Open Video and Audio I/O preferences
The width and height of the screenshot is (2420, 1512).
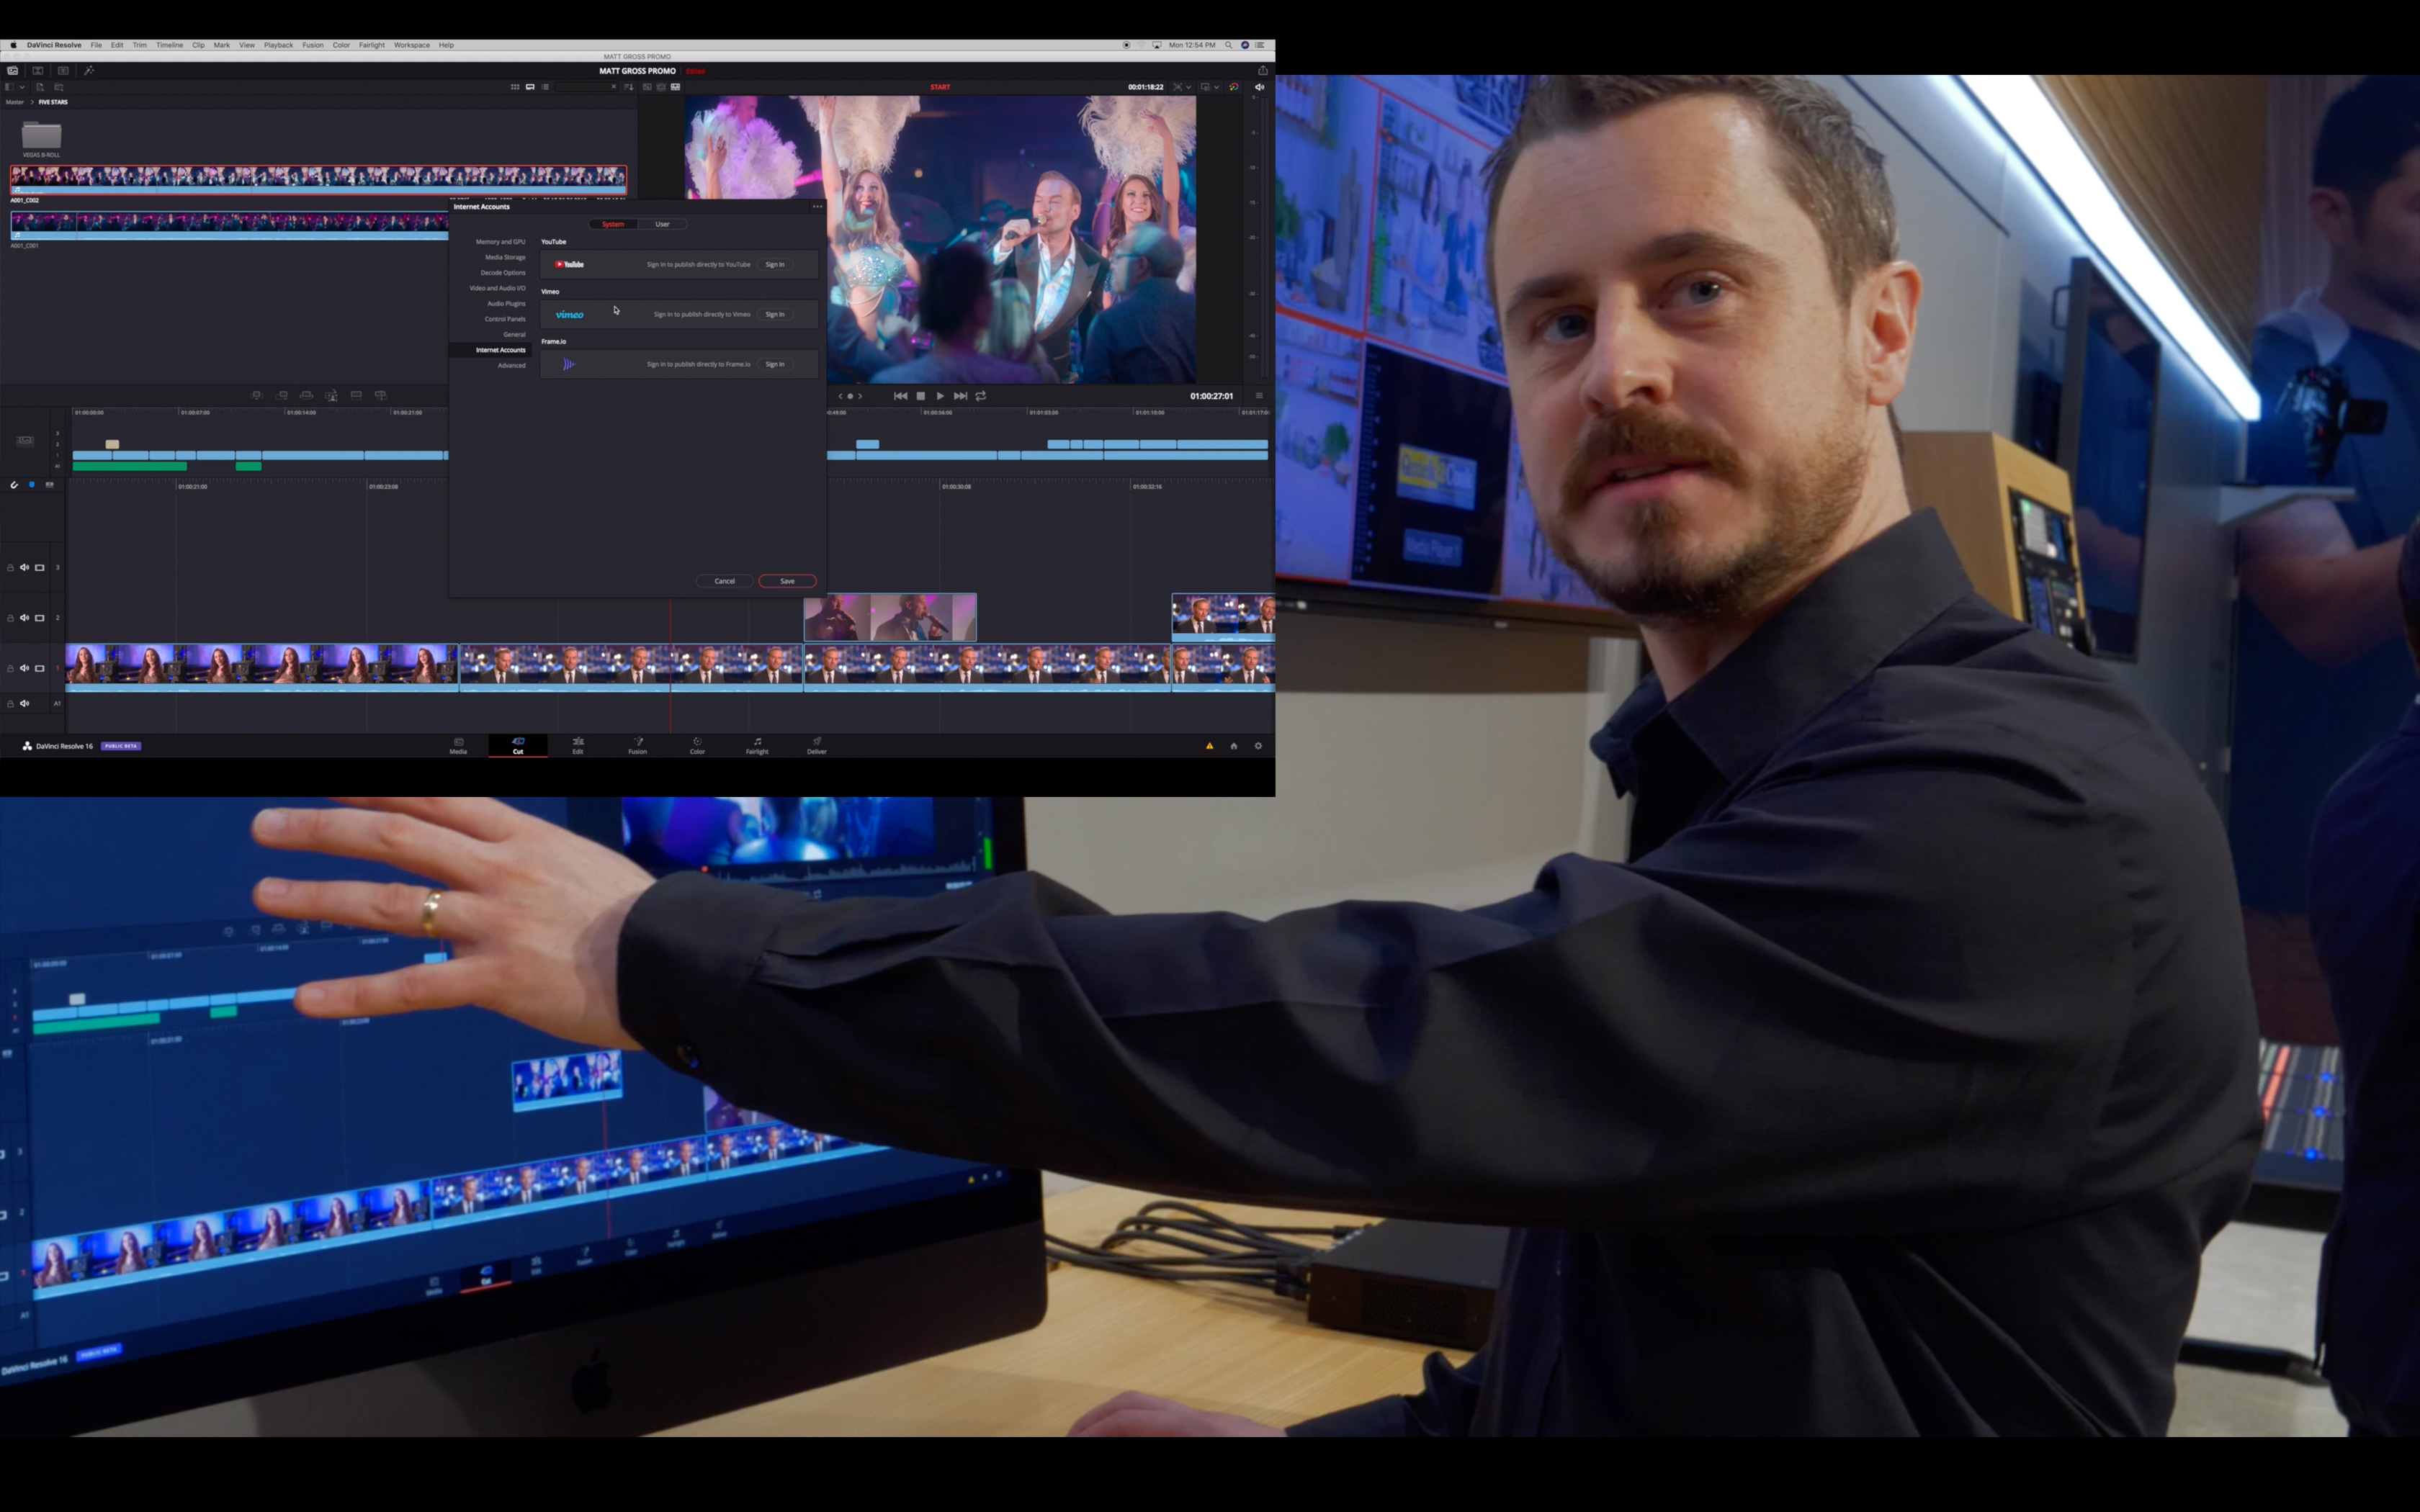[x=497, y=288]
